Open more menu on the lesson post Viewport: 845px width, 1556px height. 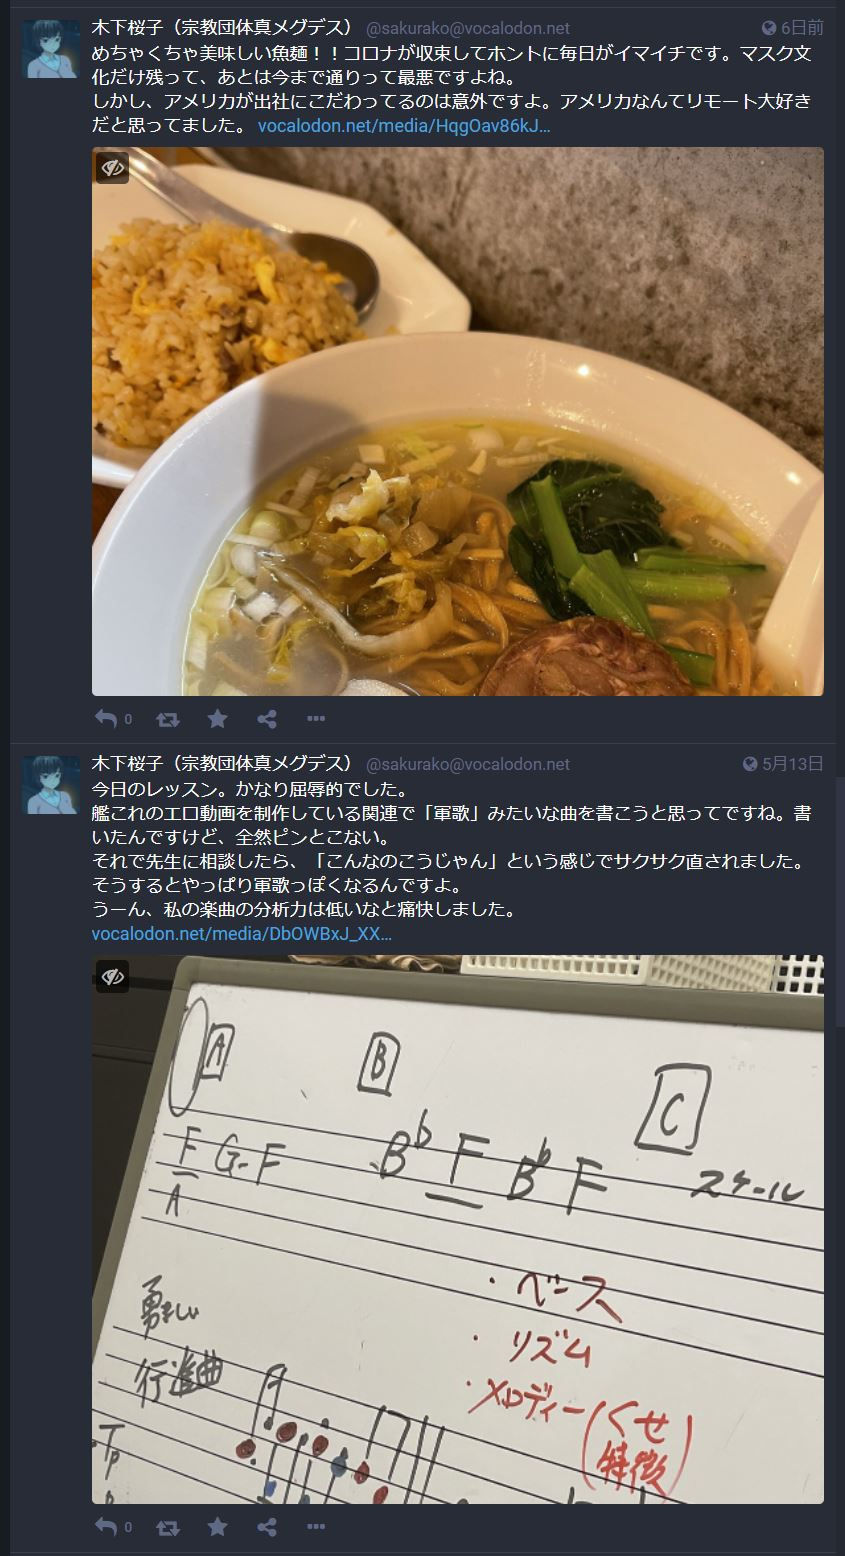tap(316, 1526)
